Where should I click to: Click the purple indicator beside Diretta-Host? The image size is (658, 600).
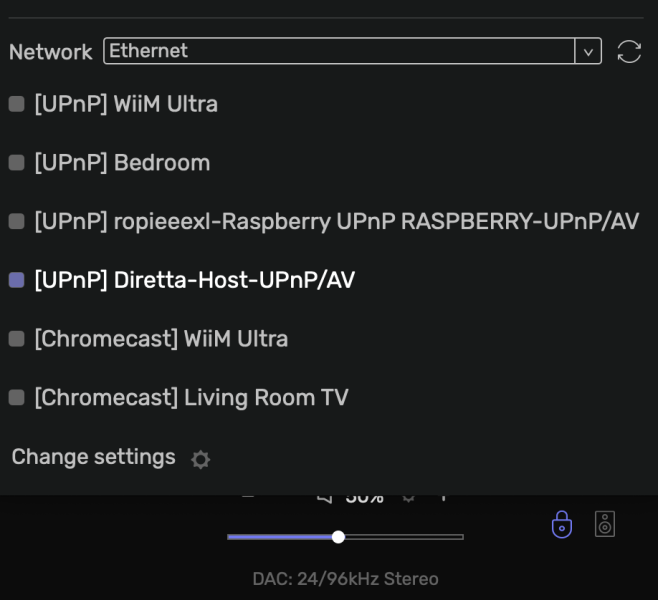tap(16, 280)
